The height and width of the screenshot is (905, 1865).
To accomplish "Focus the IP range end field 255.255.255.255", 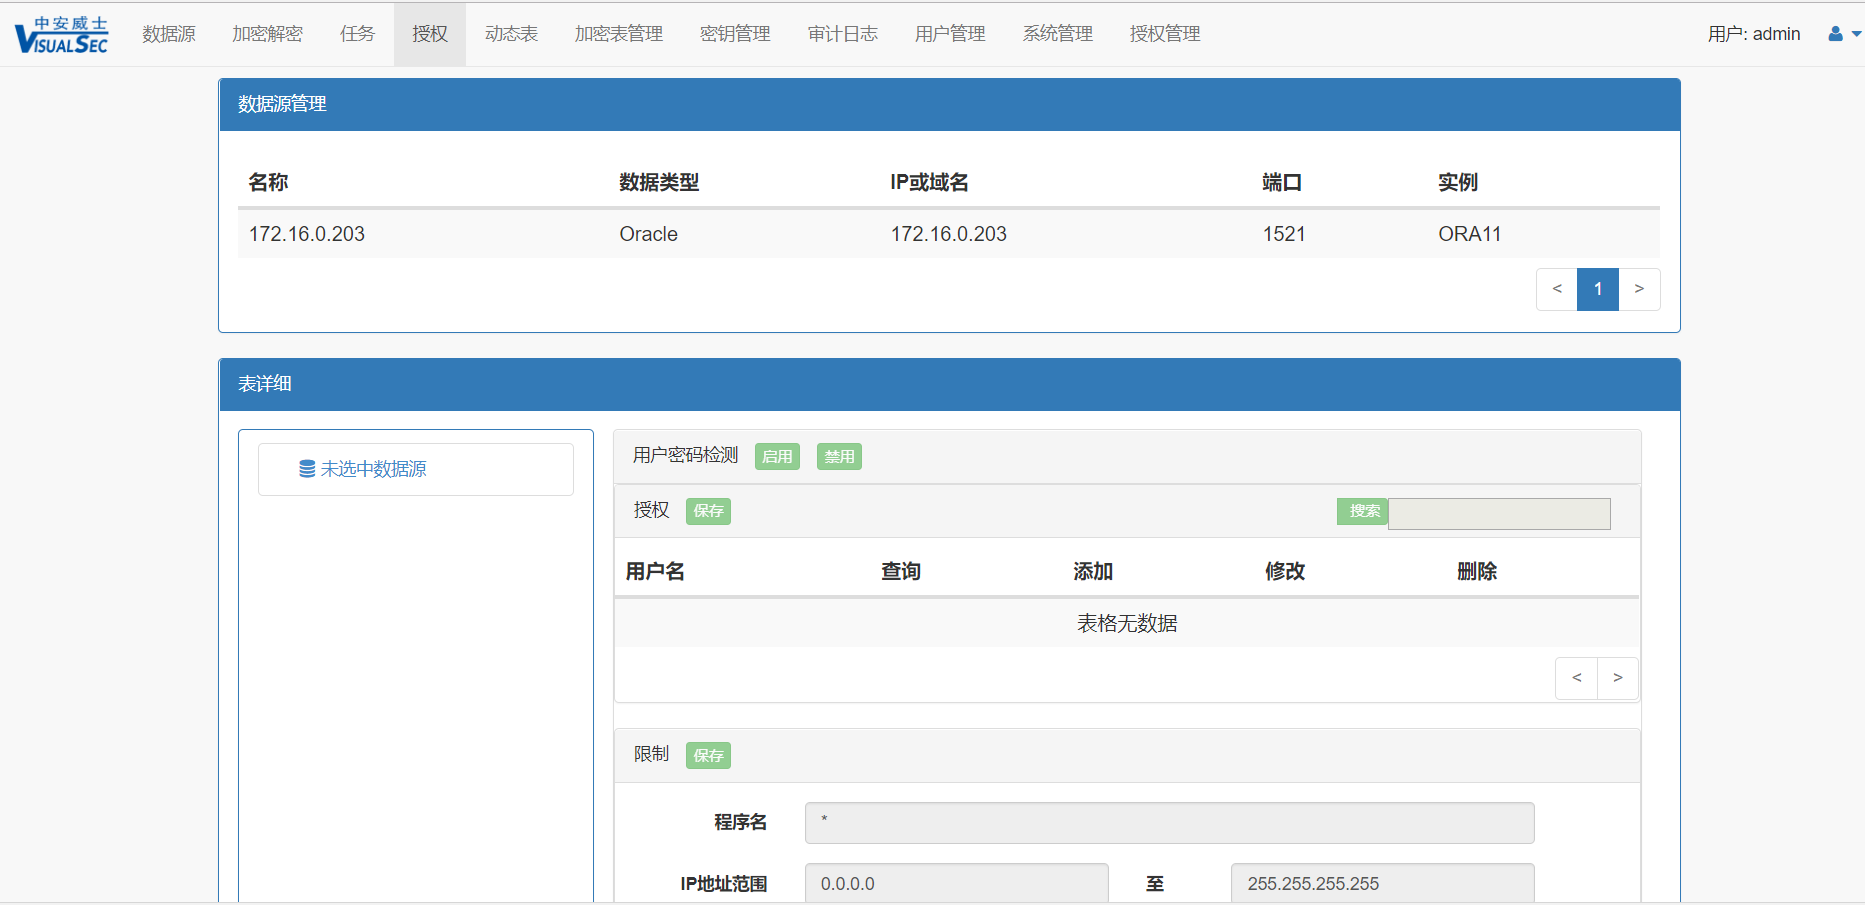I will (1382, 884).
